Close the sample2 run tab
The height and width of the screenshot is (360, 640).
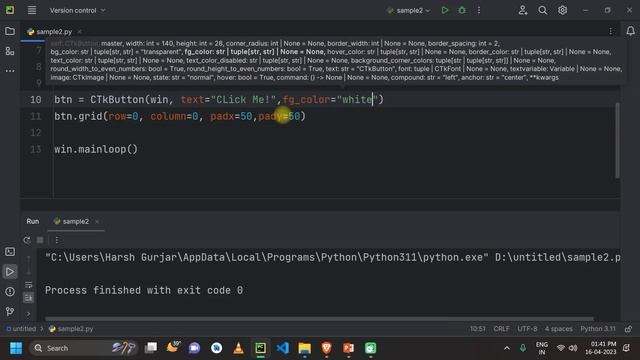point(97,221)
